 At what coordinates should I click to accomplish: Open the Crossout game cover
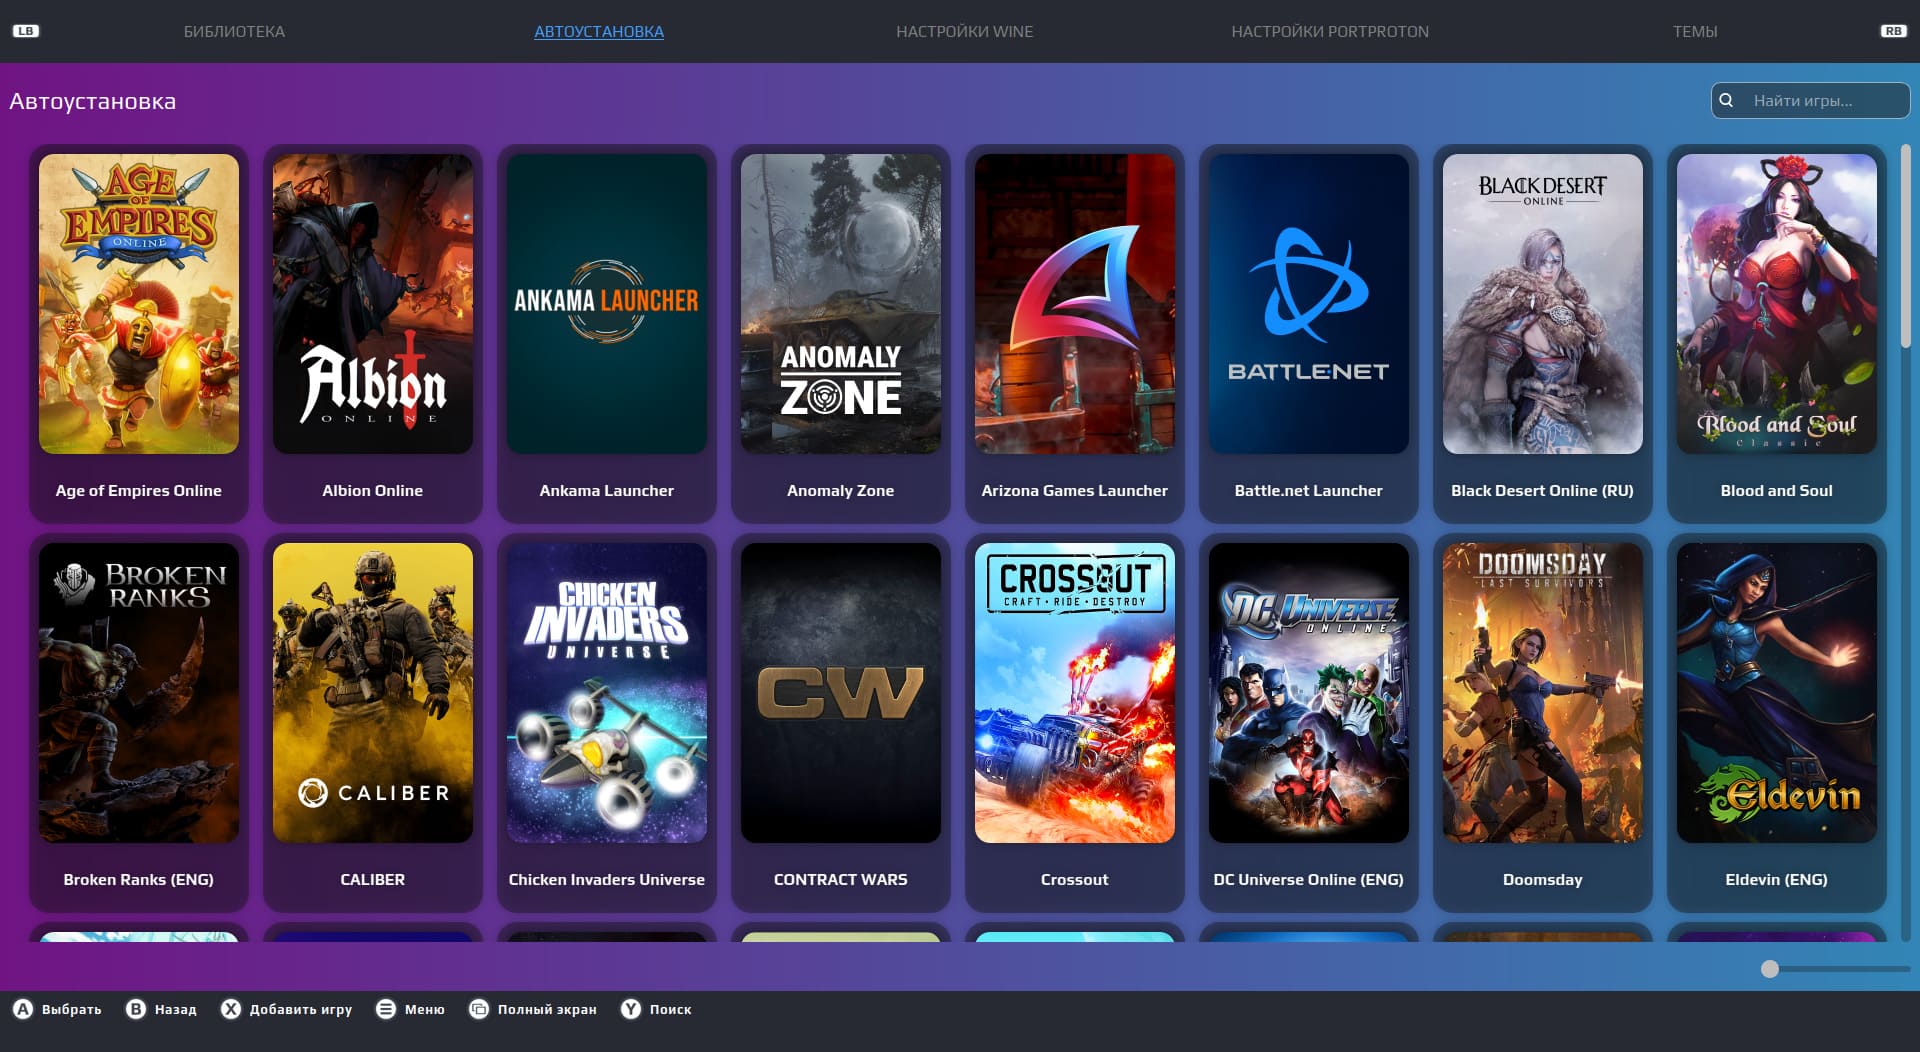pos(1074,692)
